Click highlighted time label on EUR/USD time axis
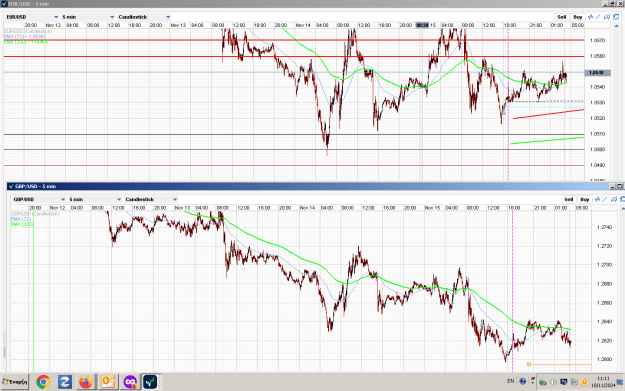625x391 pixels. pos(423,25)
